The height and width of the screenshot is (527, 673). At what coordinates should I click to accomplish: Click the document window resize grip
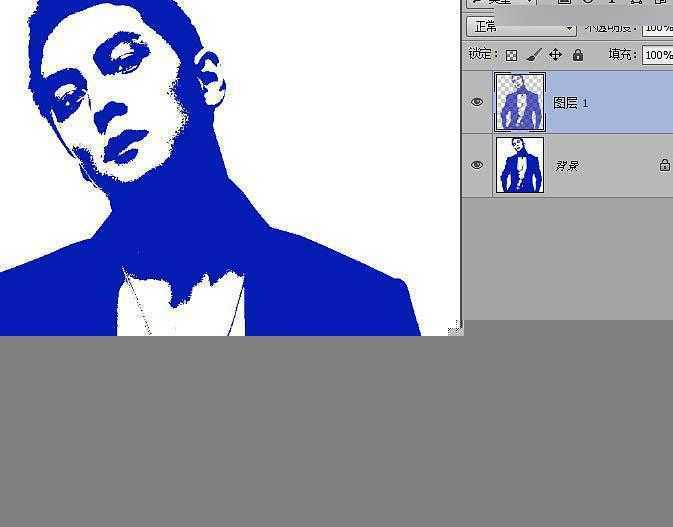(x=455, y=328)
